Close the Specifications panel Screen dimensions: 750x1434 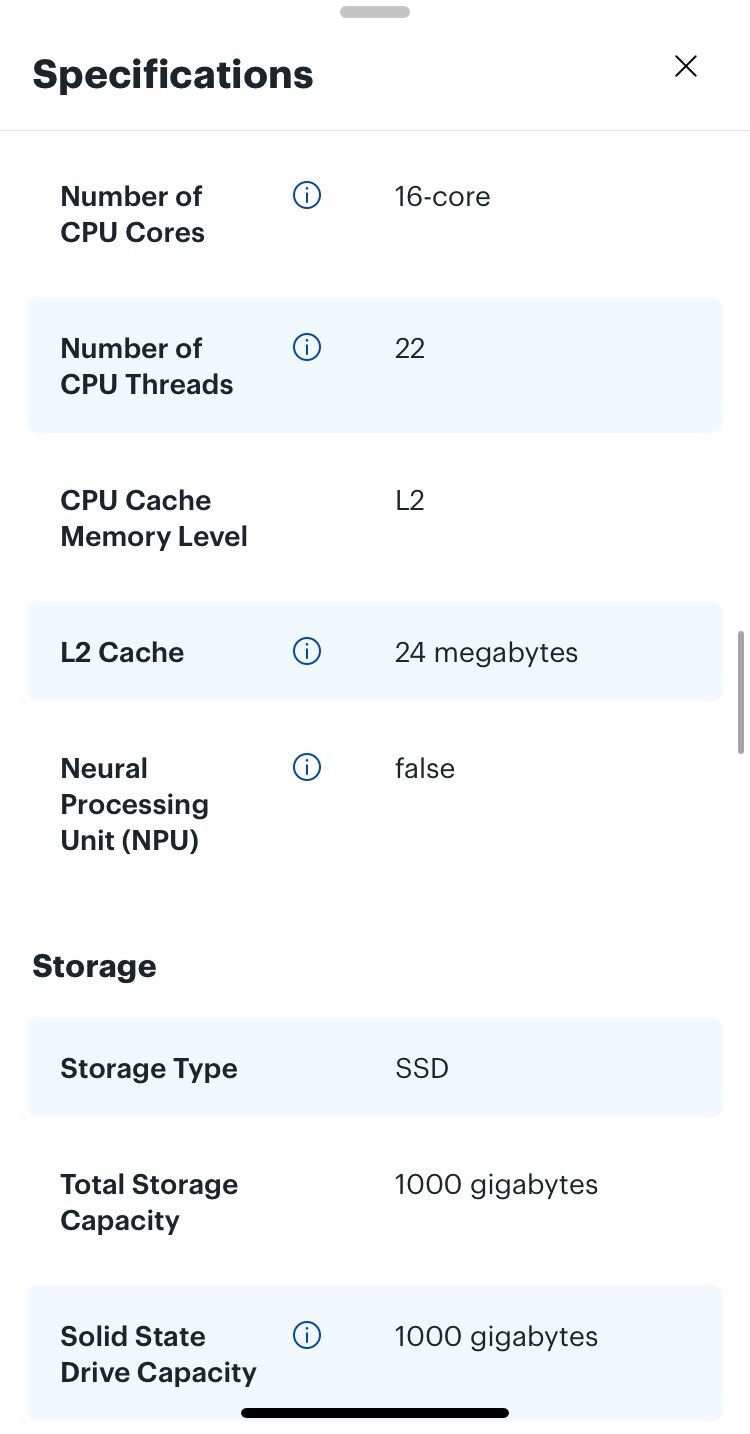[x=685, y=66]
